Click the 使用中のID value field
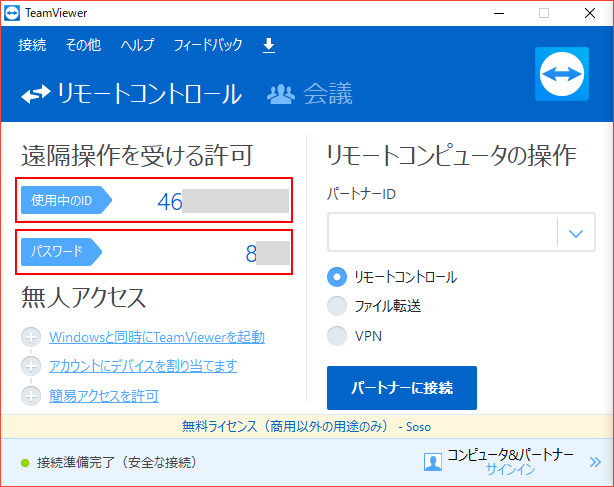This screenshot has width=614, height=487. [223, 201]
